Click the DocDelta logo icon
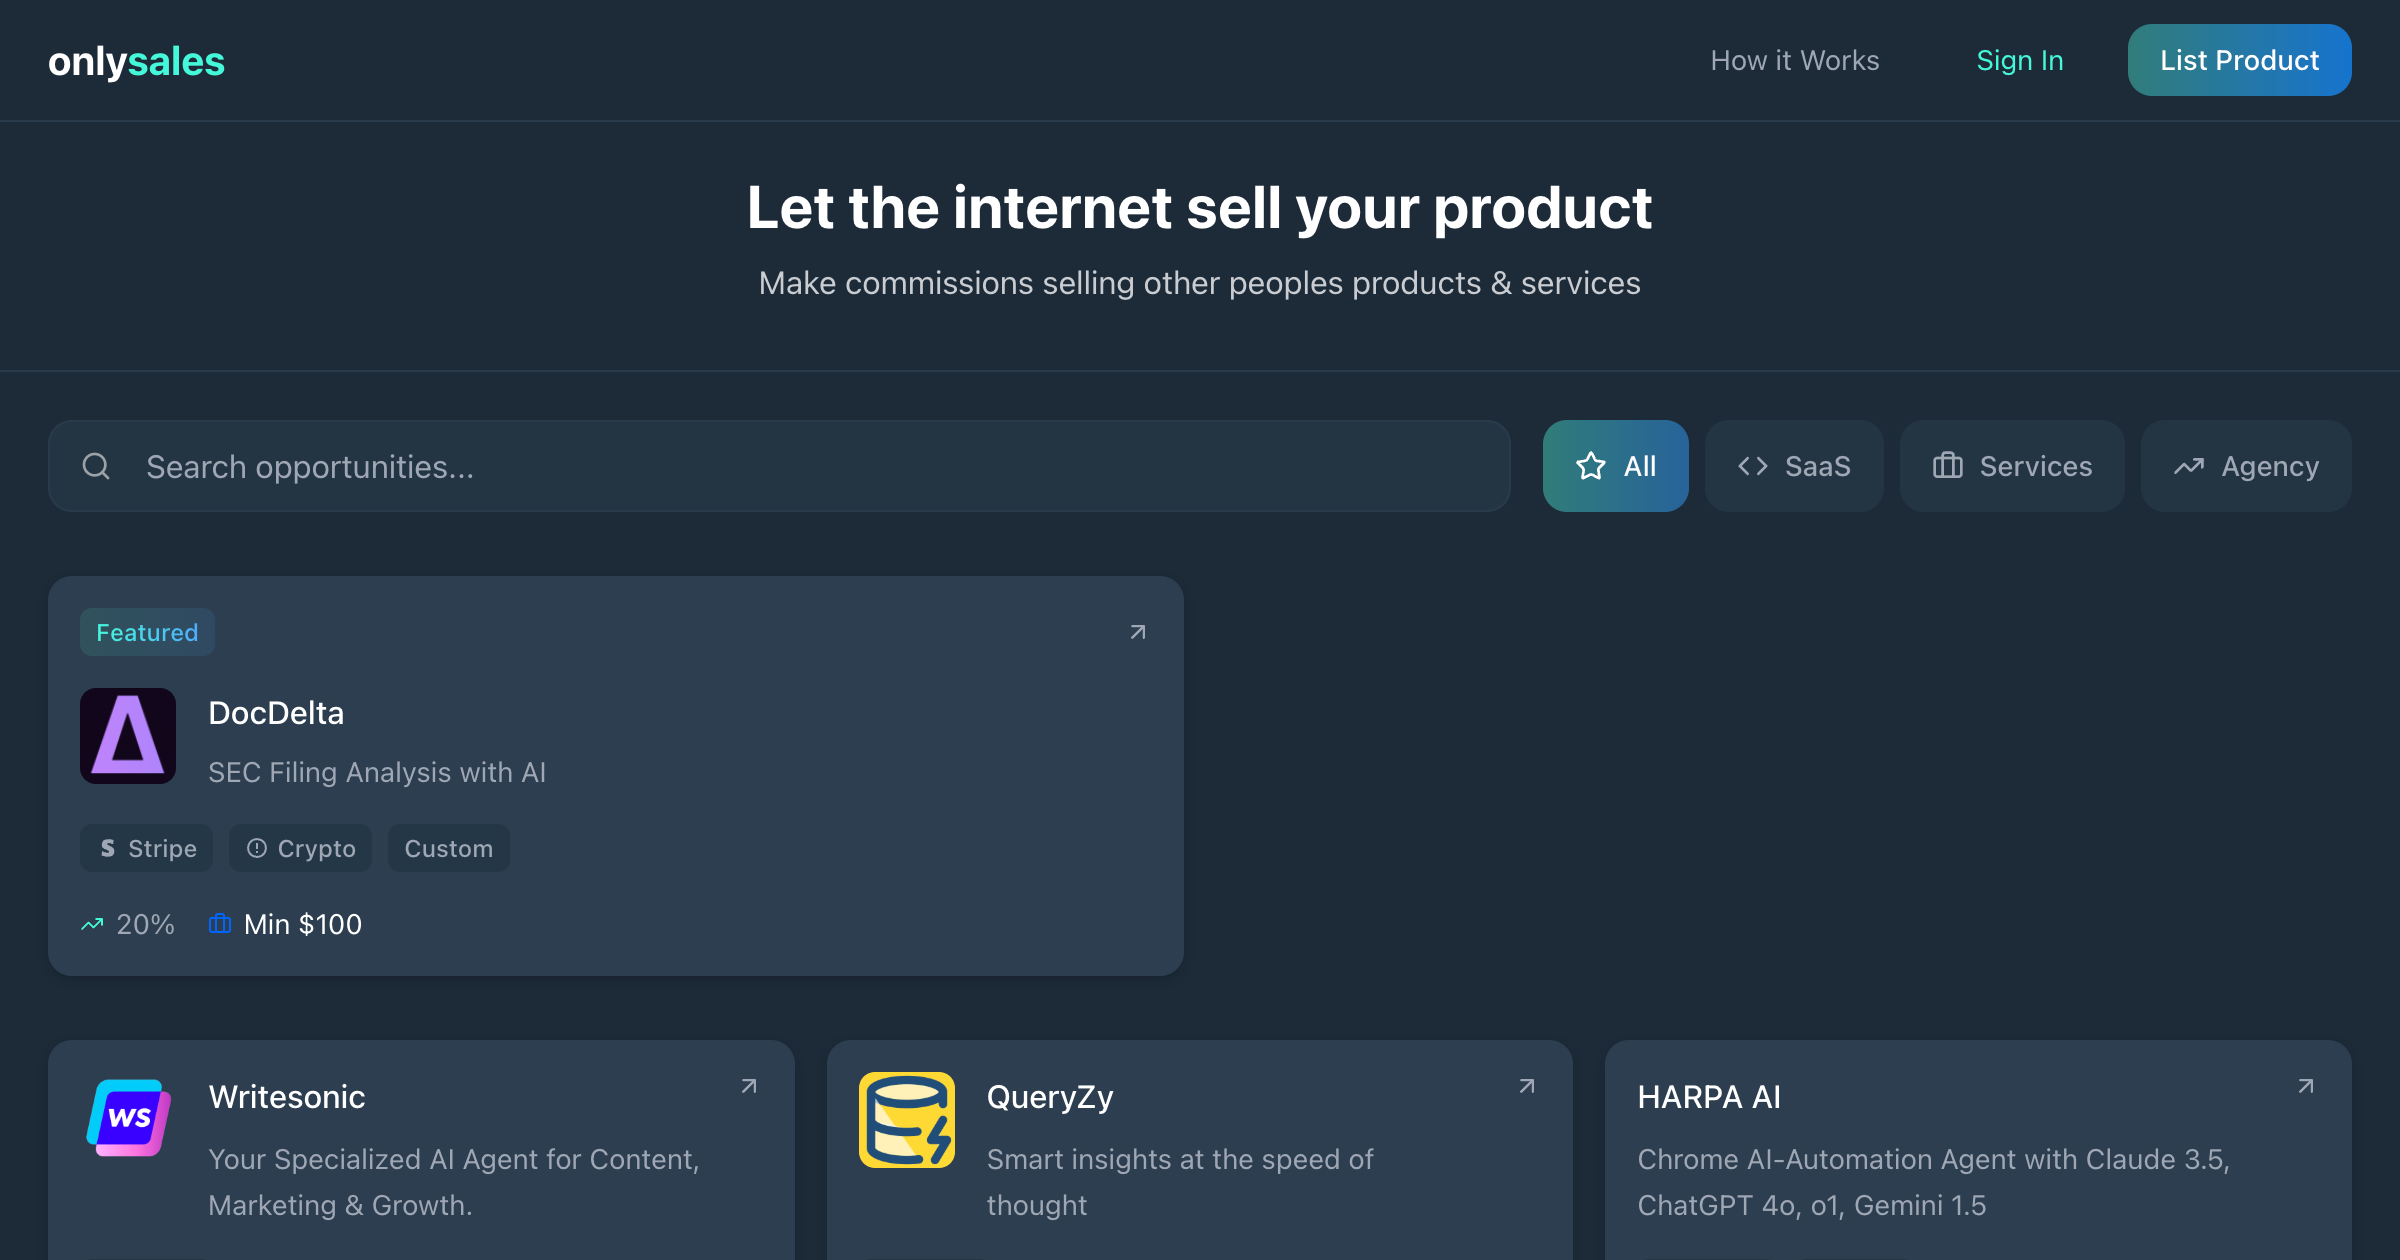 (128, 736)
